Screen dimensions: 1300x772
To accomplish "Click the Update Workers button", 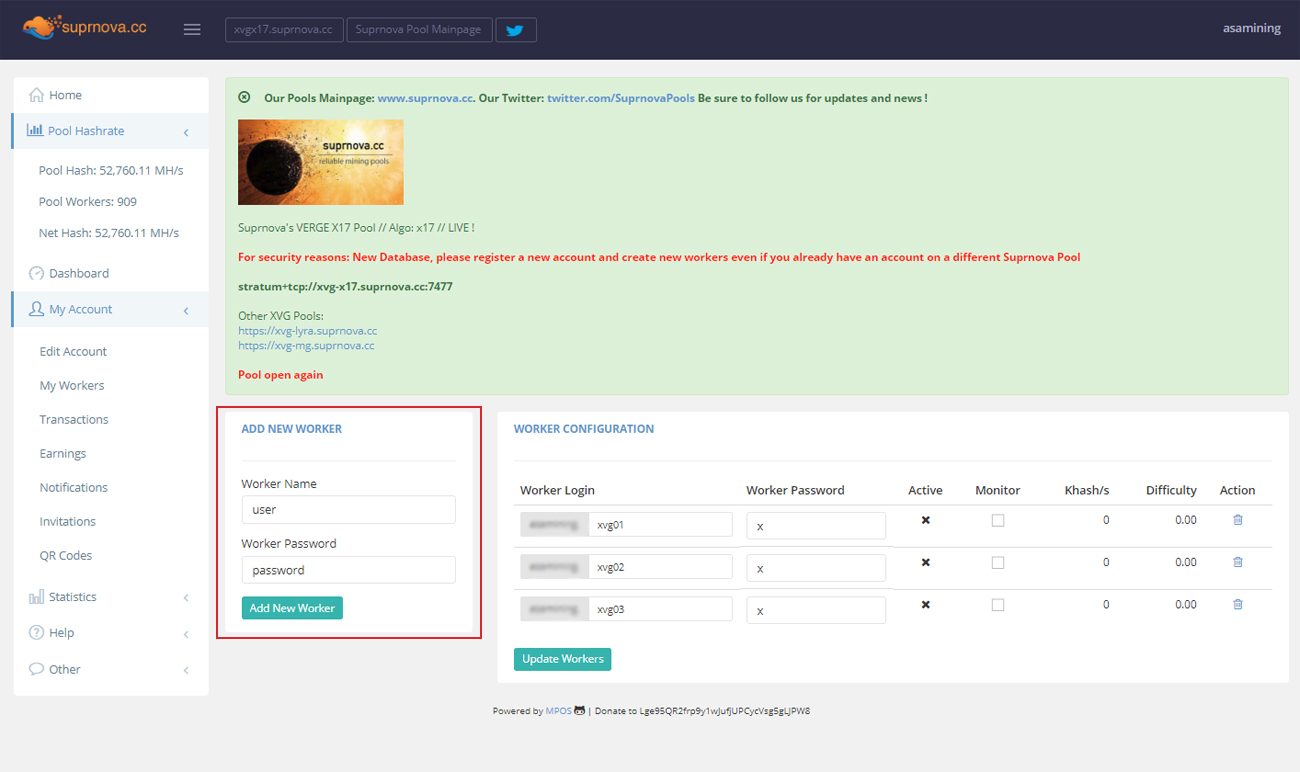I will [563, 659].
